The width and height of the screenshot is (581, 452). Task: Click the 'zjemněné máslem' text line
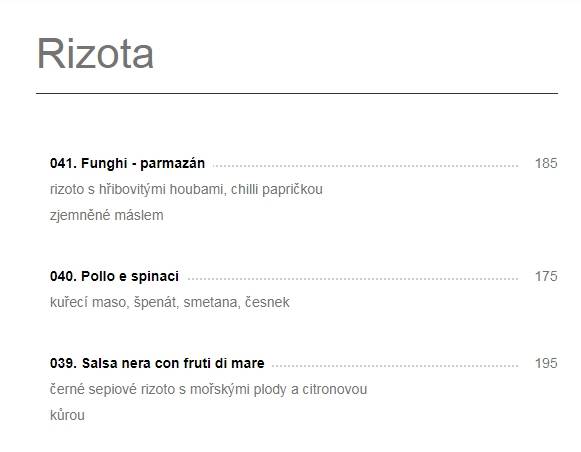[107, 215]
